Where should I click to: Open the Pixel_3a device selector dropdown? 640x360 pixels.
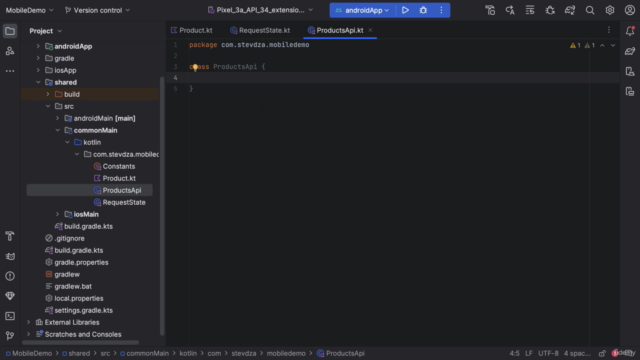260,10
